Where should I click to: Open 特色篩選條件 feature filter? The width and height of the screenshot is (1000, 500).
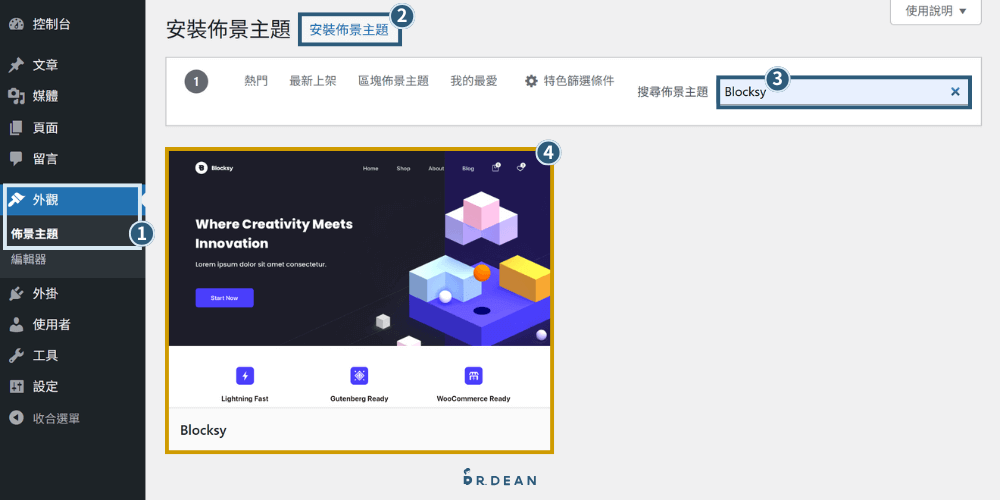578,81
